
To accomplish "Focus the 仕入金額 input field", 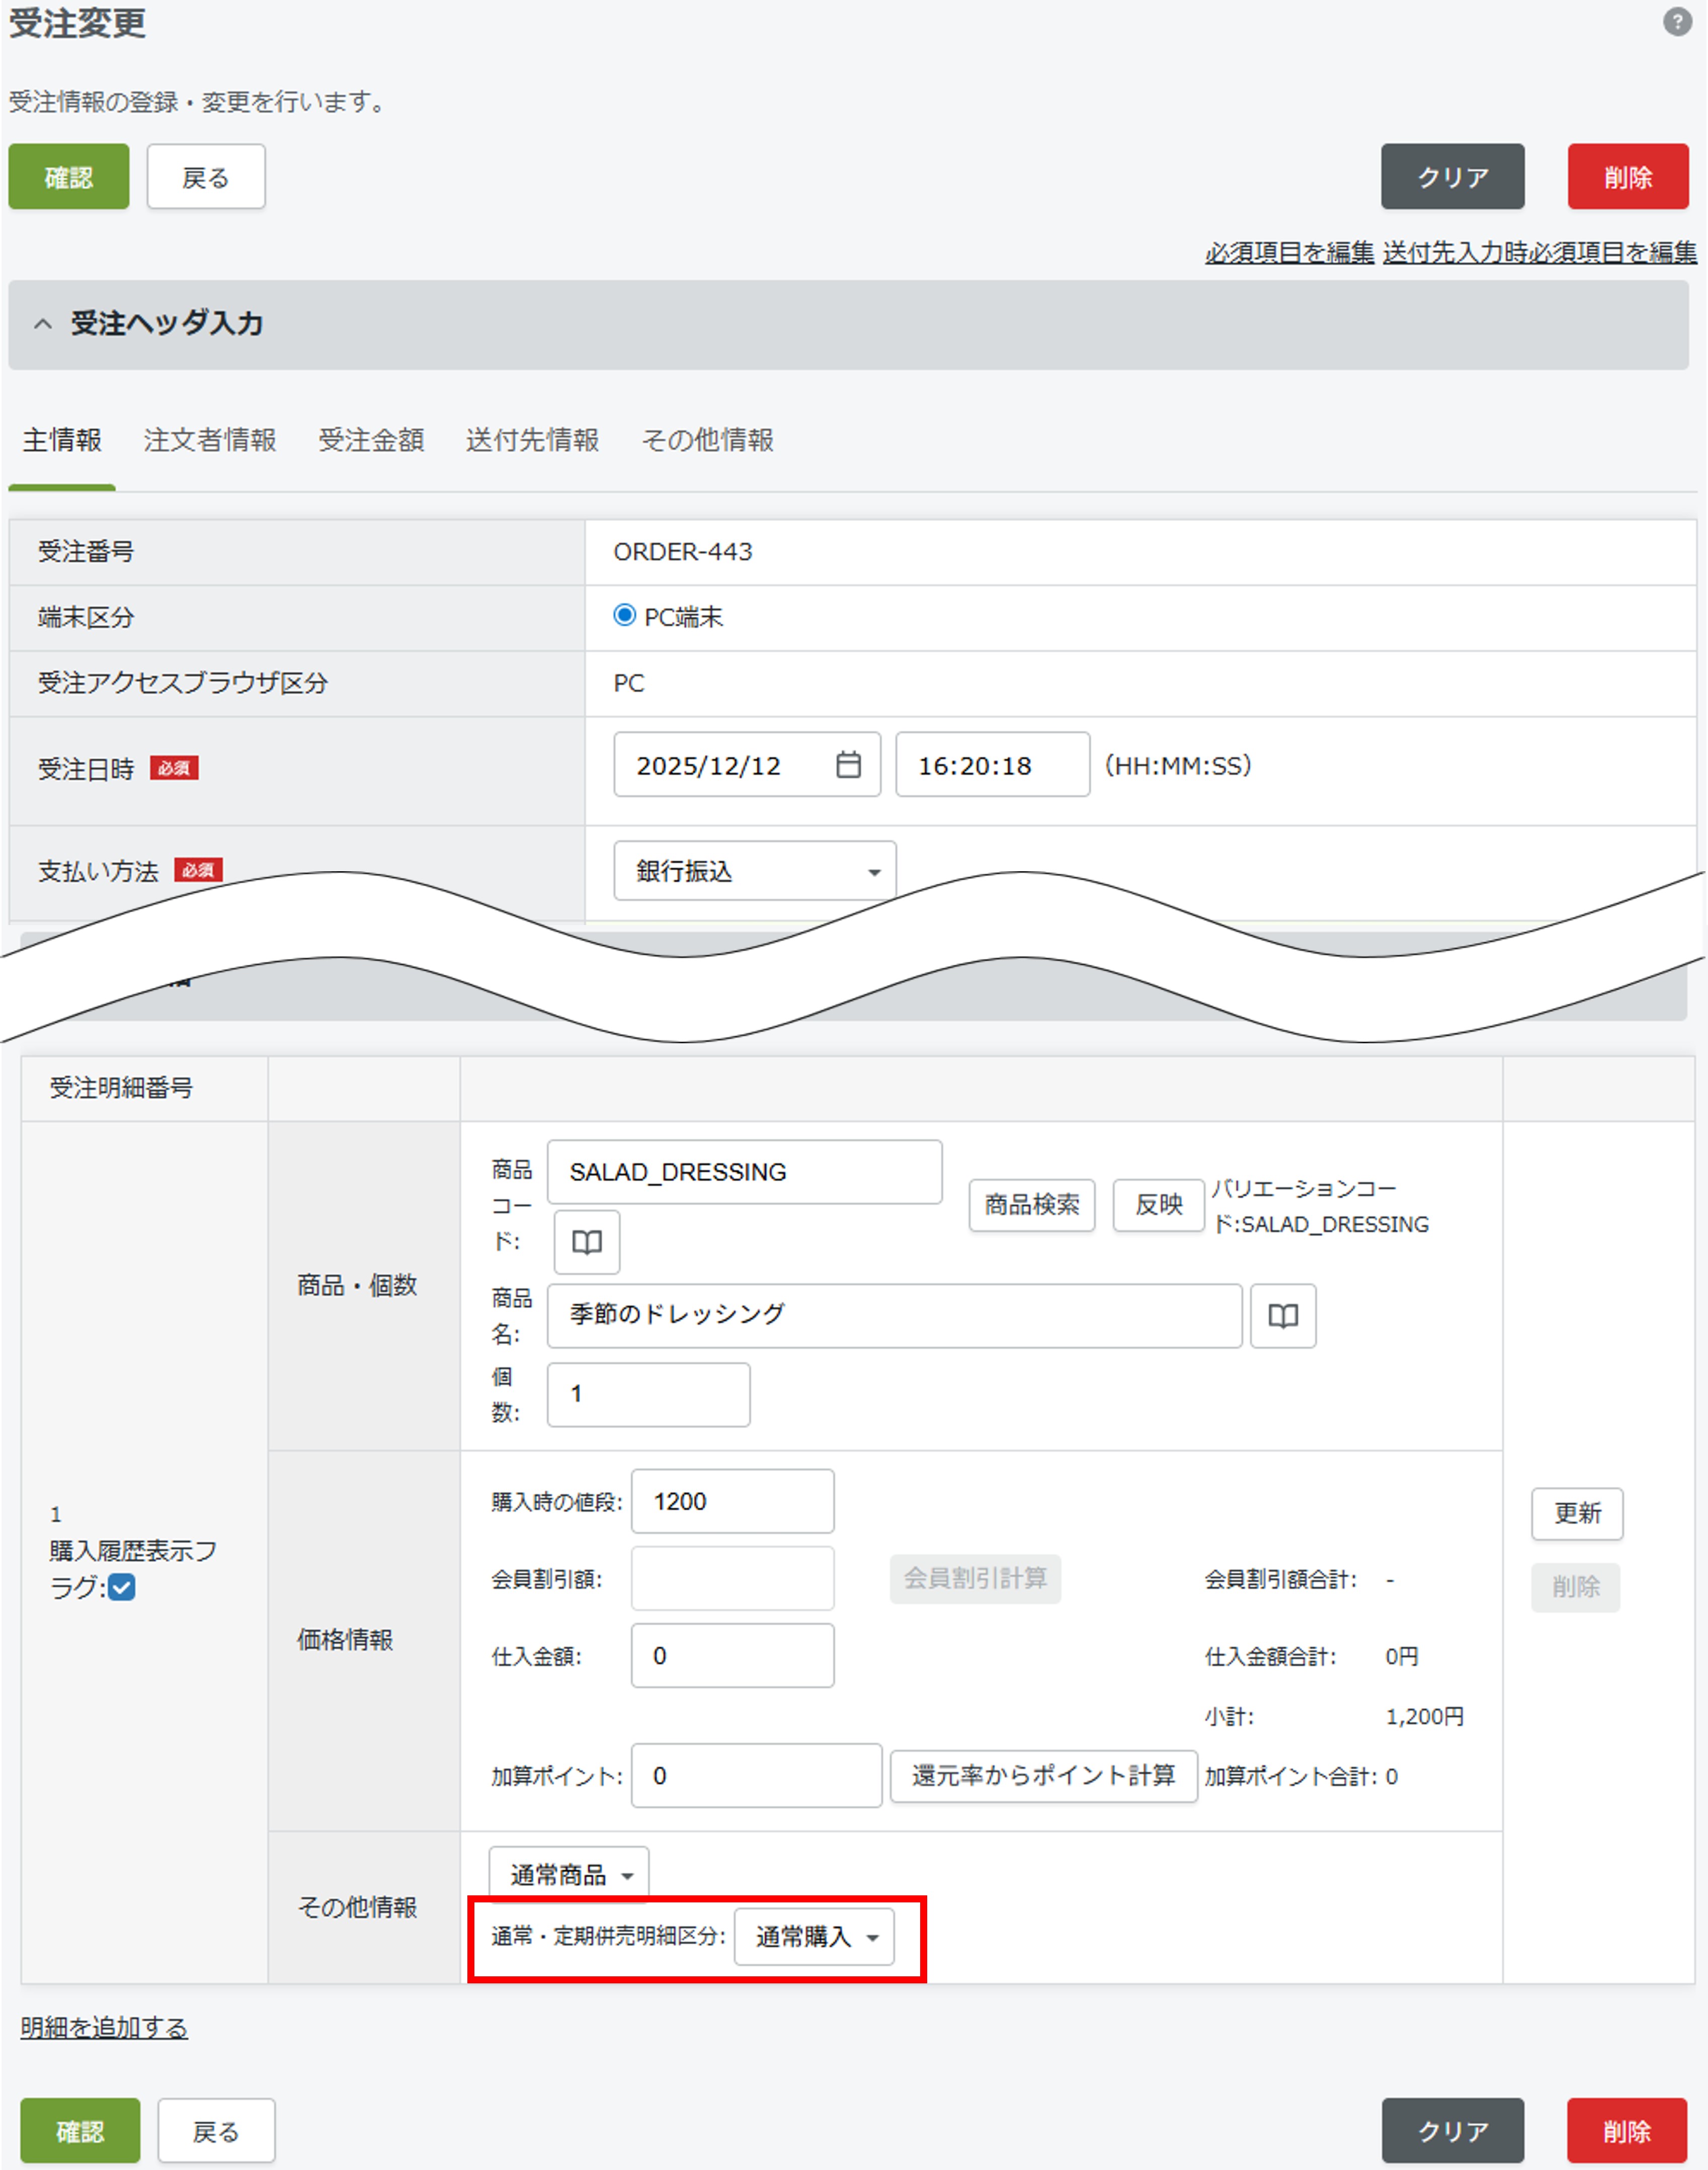I will [733, 1656].
